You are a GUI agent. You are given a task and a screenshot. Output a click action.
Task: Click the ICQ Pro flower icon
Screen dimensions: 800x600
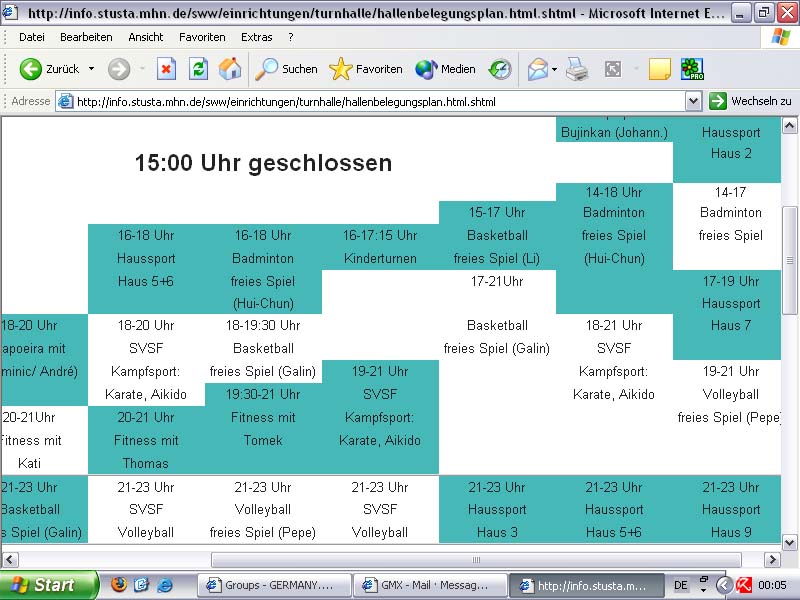(x=692, y=69)
